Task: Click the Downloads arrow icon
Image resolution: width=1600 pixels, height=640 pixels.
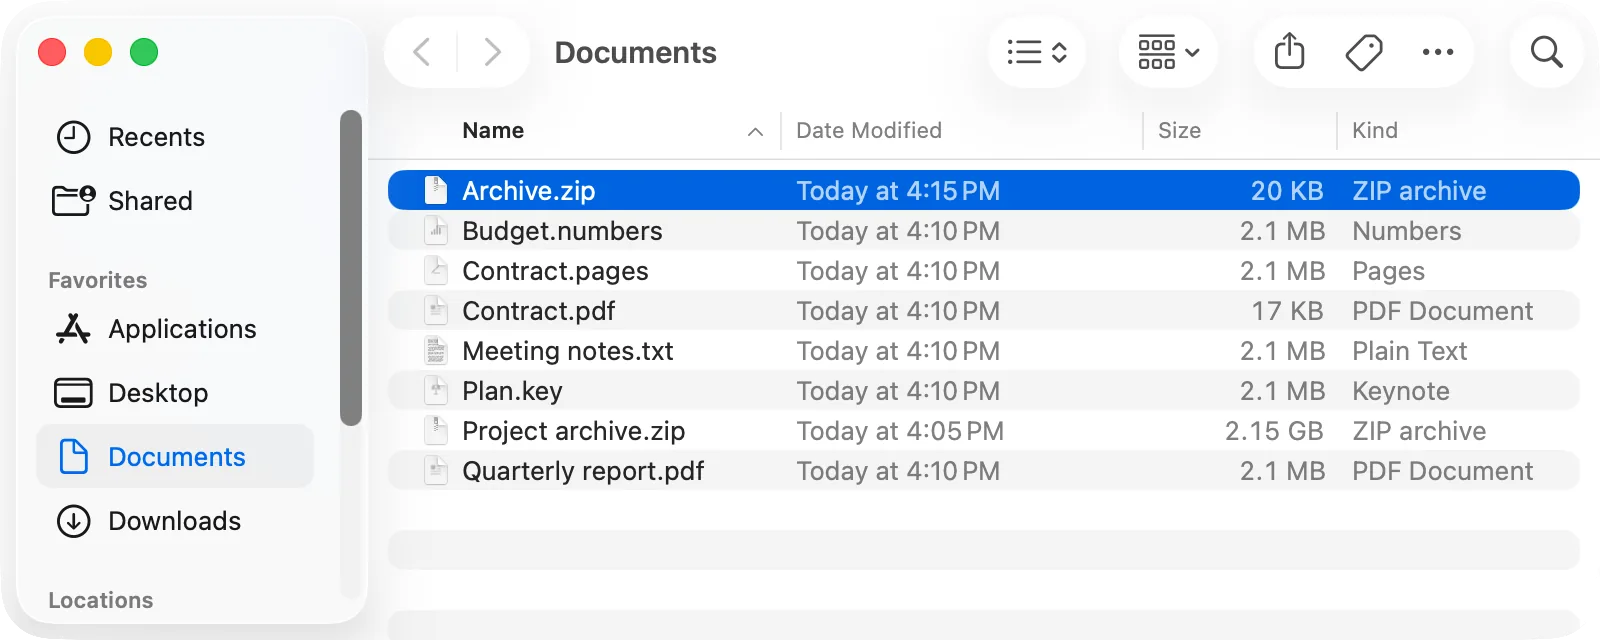Action: [x=73, y=521]
